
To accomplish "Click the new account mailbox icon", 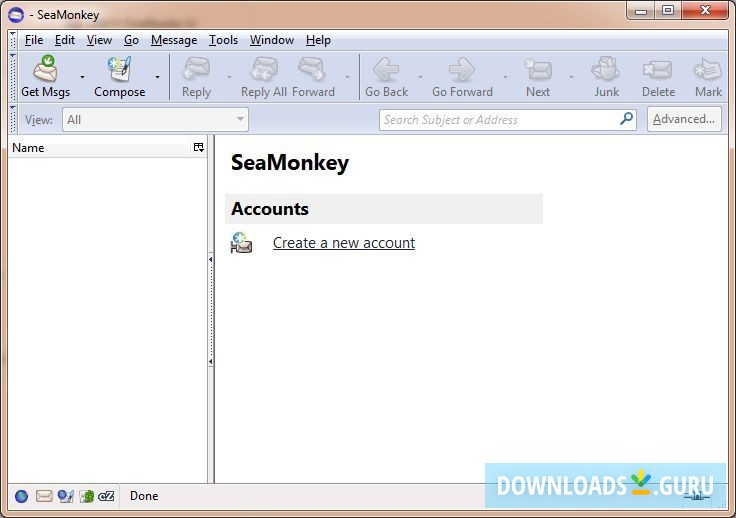I will pyautogui.click(x=241, y=243).
